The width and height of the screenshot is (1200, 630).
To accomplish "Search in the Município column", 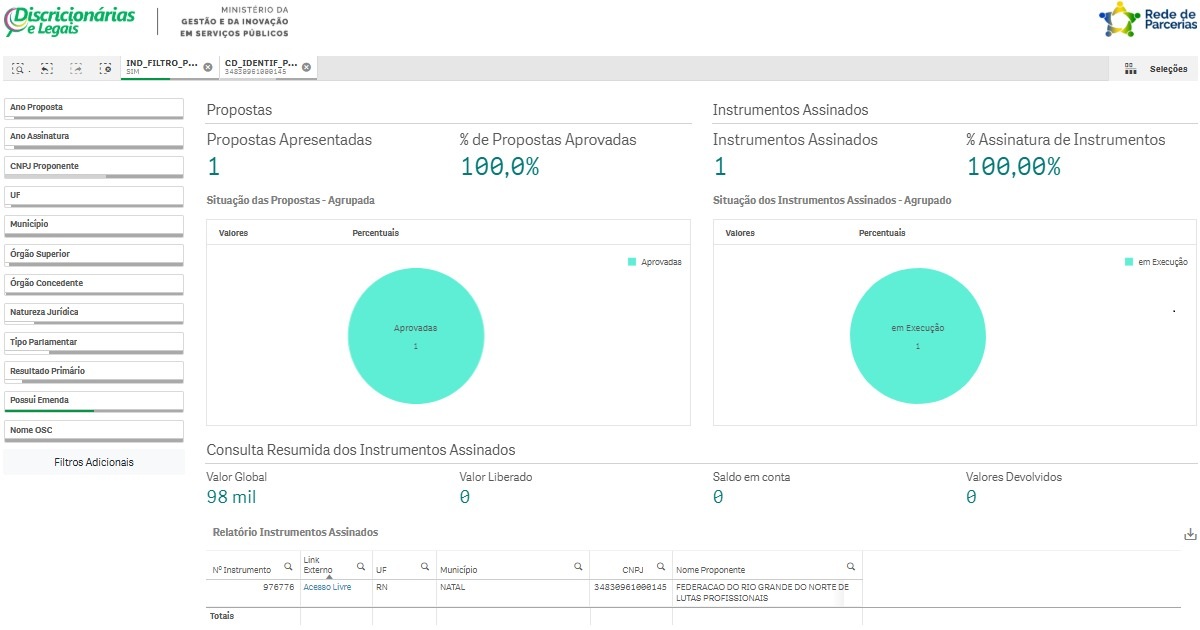I will (578, 567).
